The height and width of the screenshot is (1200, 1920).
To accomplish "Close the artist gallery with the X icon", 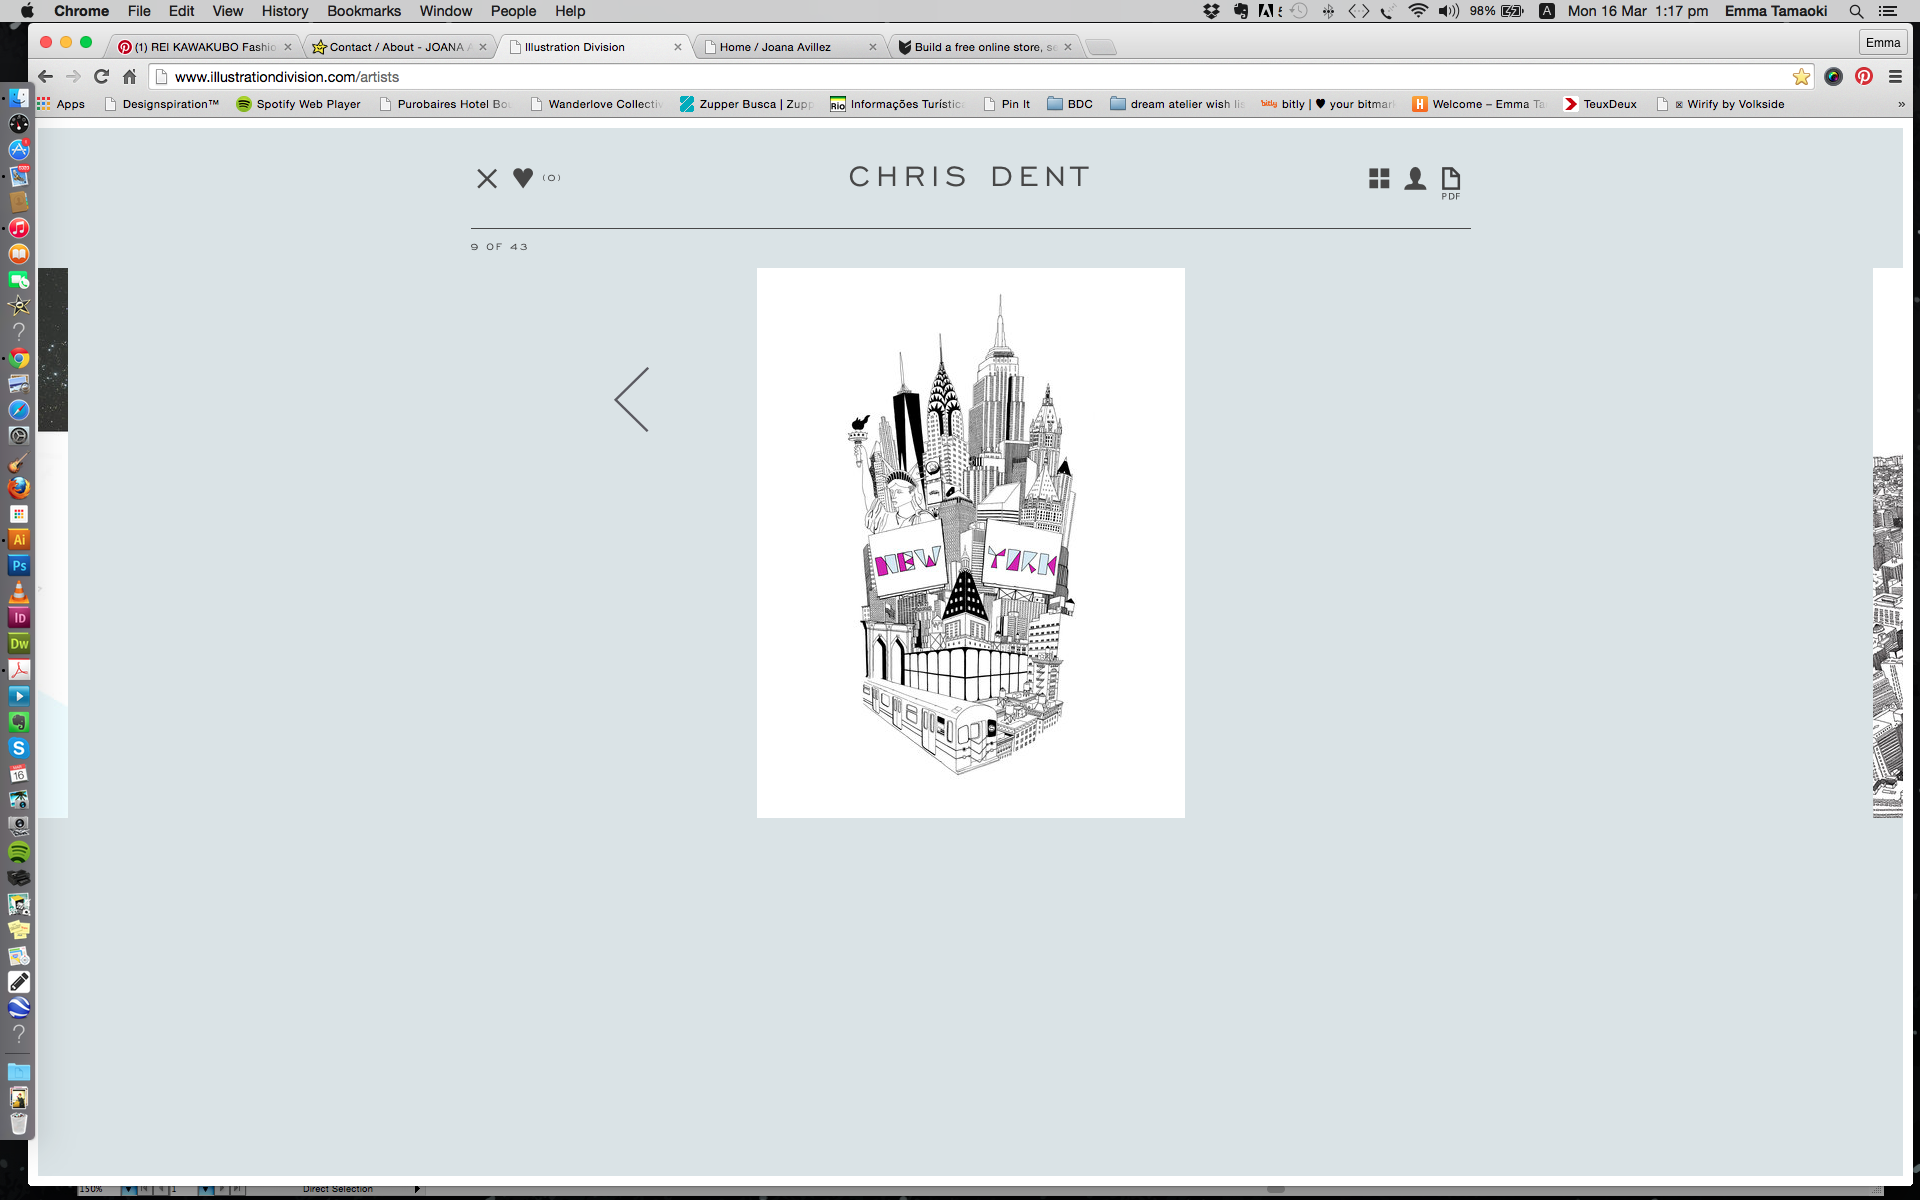I will [487, 178].
